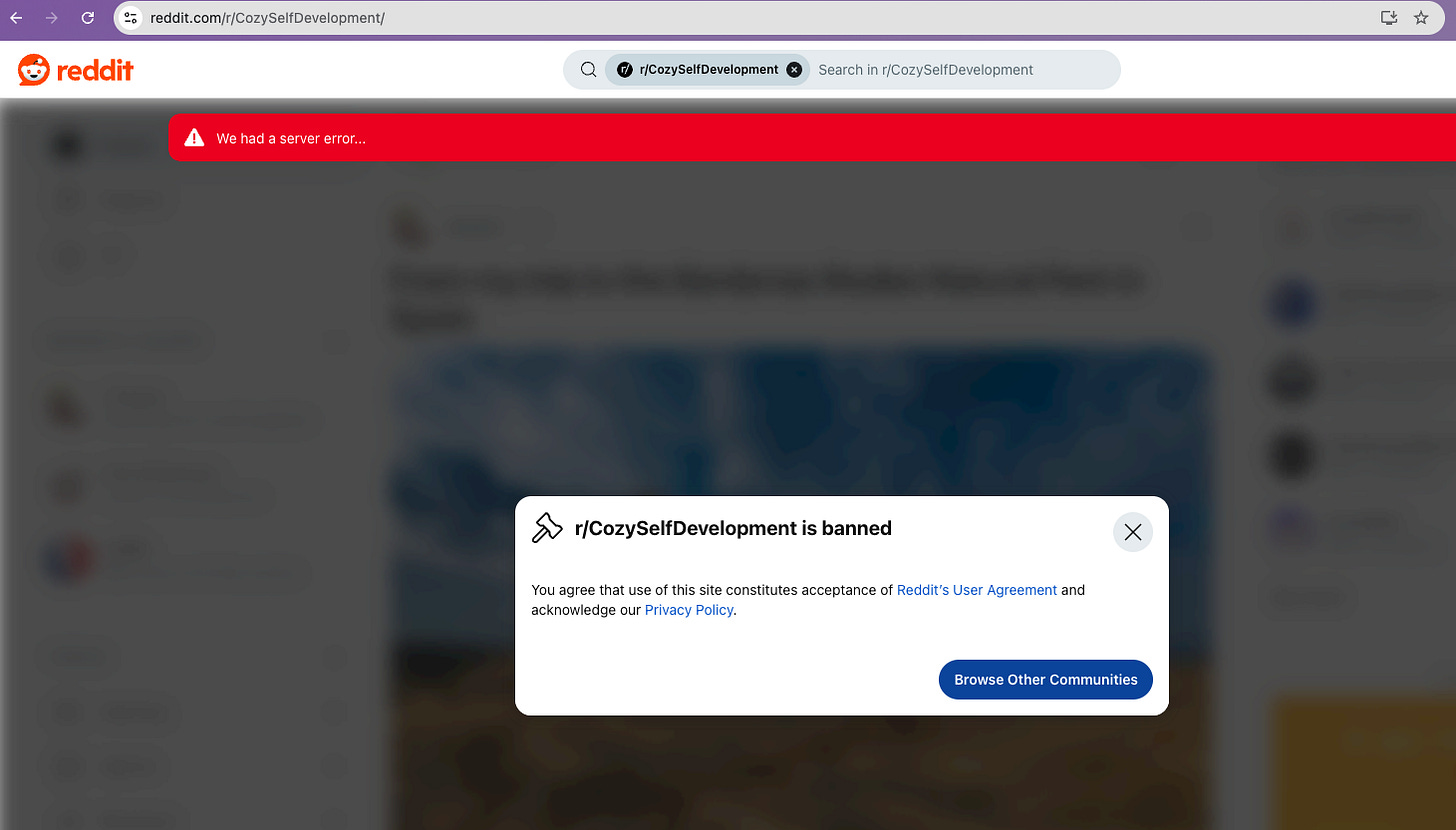
Task: Remove r/CozySelfDevelopment search filter chip
Action: [794, 70]
